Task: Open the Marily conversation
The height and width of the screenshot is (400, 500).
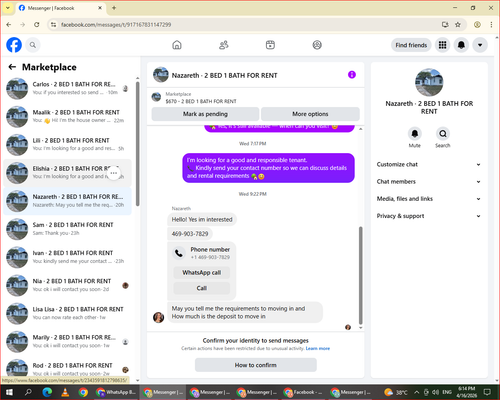Action: tap(67, 341)
